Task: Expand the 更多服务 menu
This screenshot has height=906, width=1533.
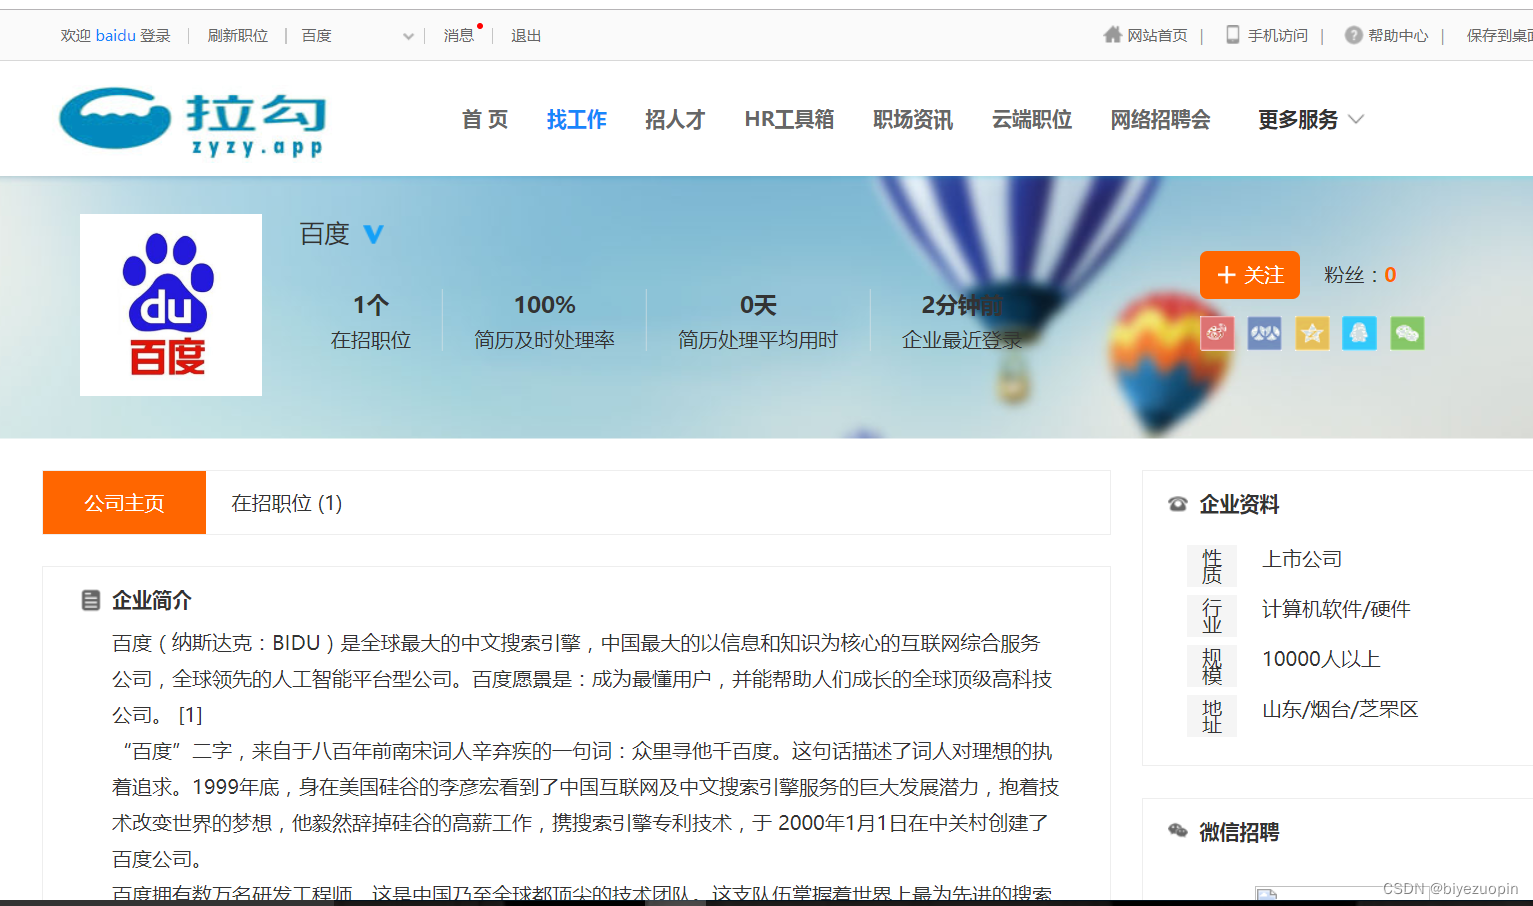Action: coord(1311,120)
